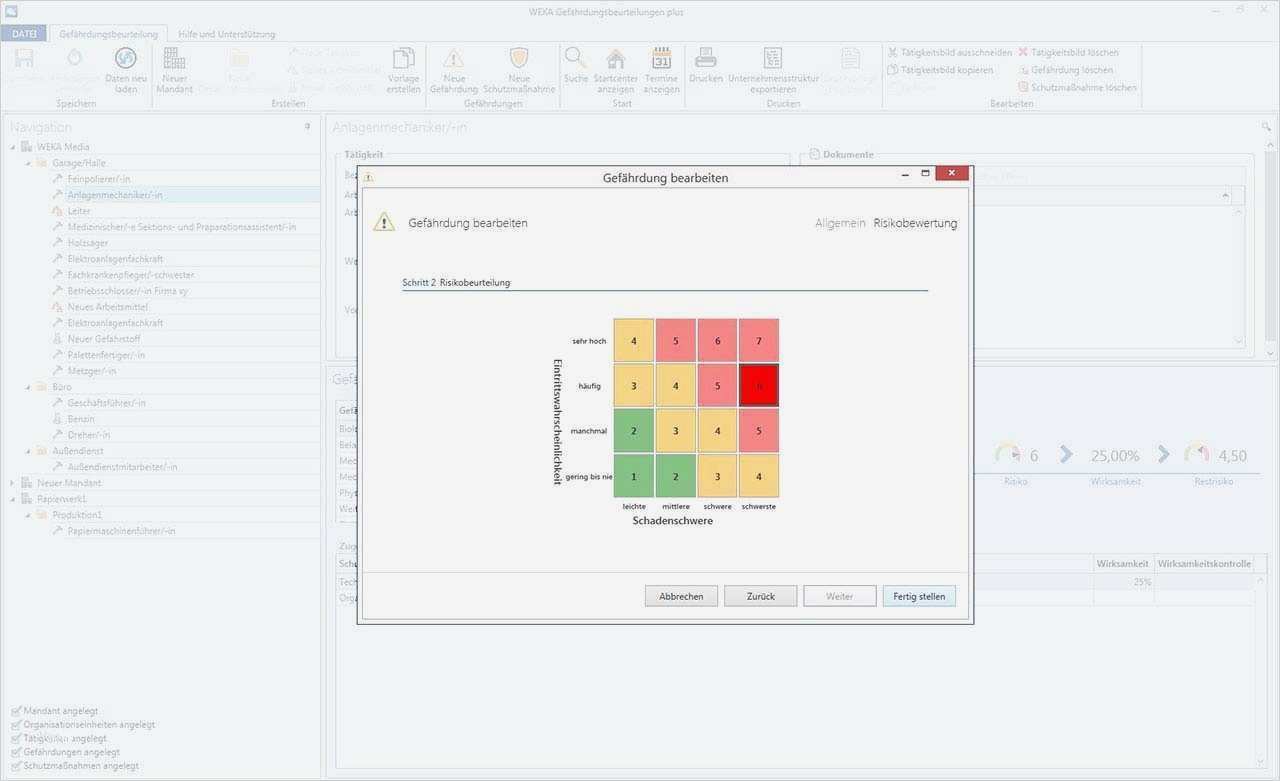Finish with the Fertig stellen button
The height and width of the screenshot is (781, 1280).
coord(919,596)
